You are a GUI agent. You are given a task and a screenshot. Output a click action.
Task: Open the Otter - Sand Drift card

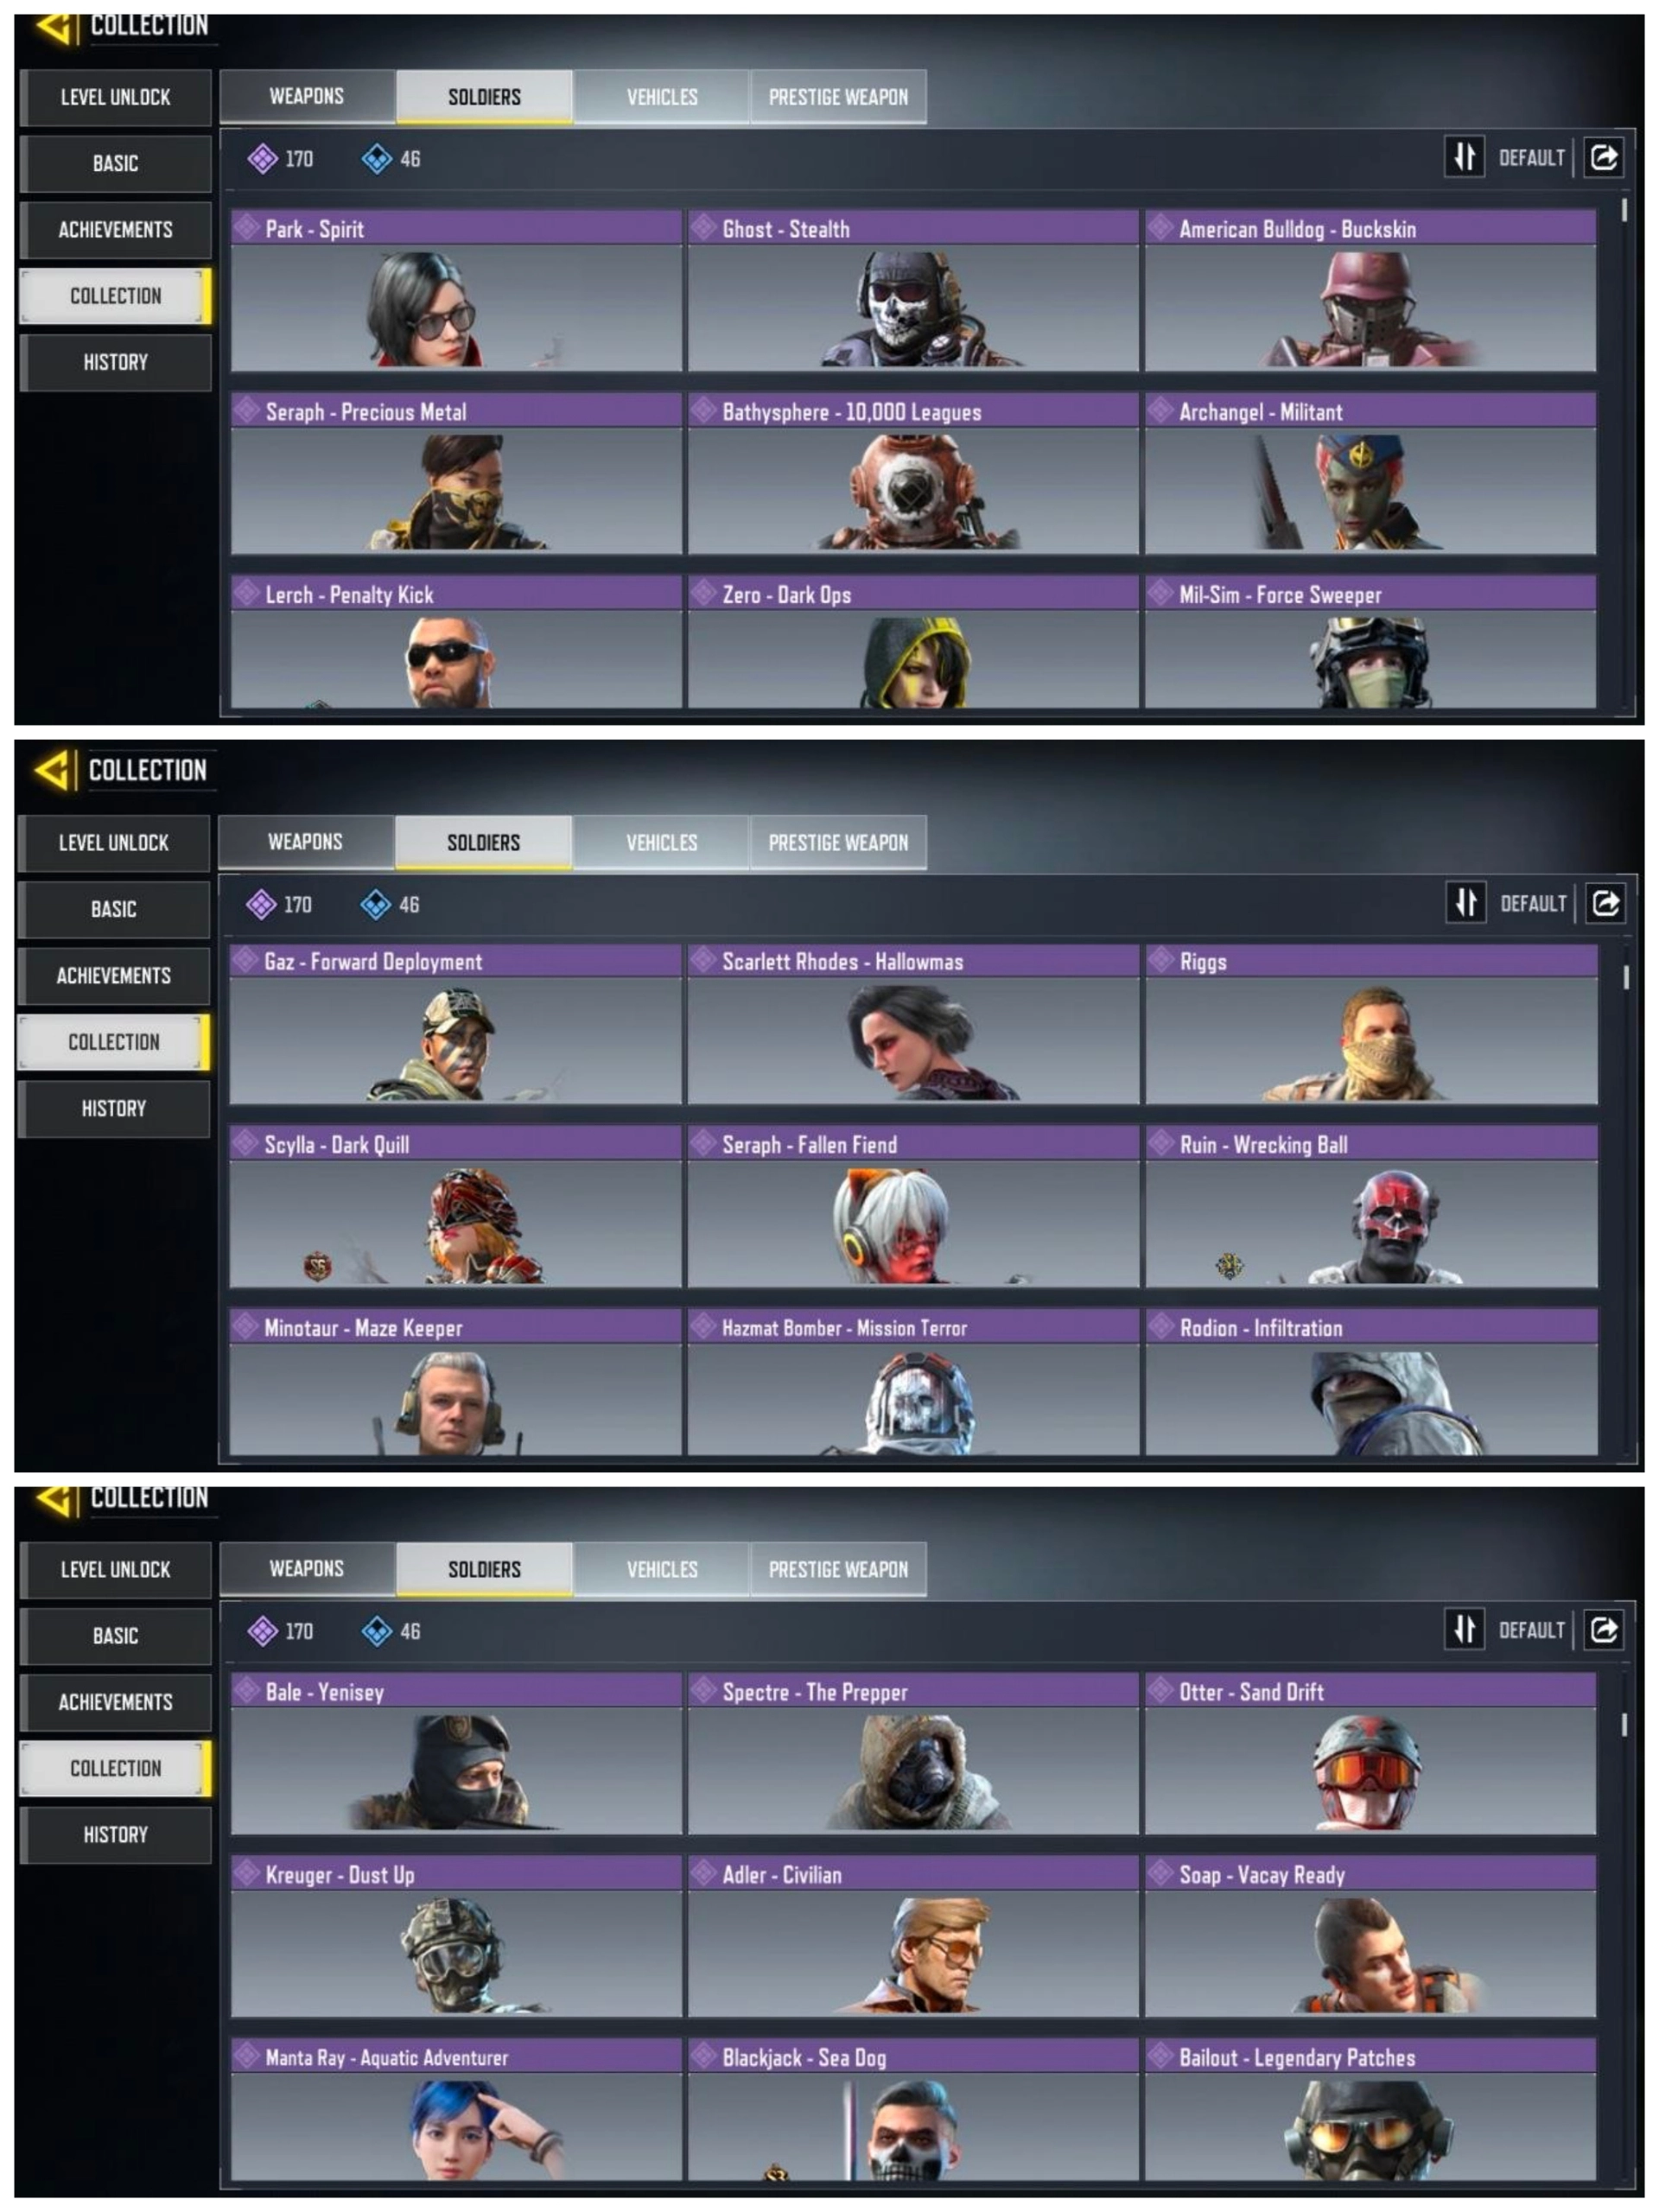point(1370,1754)
